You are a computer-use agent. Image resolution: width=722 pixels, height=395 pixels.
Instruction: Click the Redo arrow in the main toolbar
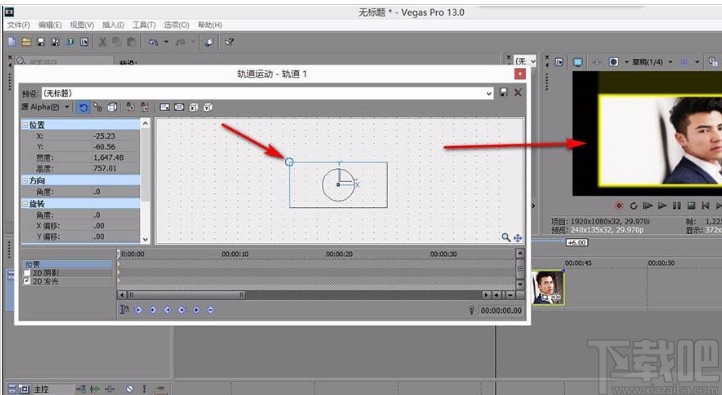180,42
